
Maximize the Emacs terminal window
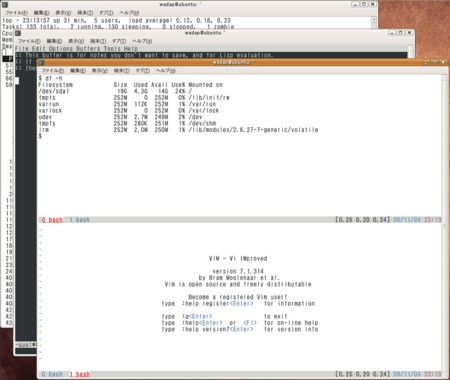[x=401, y=33]
